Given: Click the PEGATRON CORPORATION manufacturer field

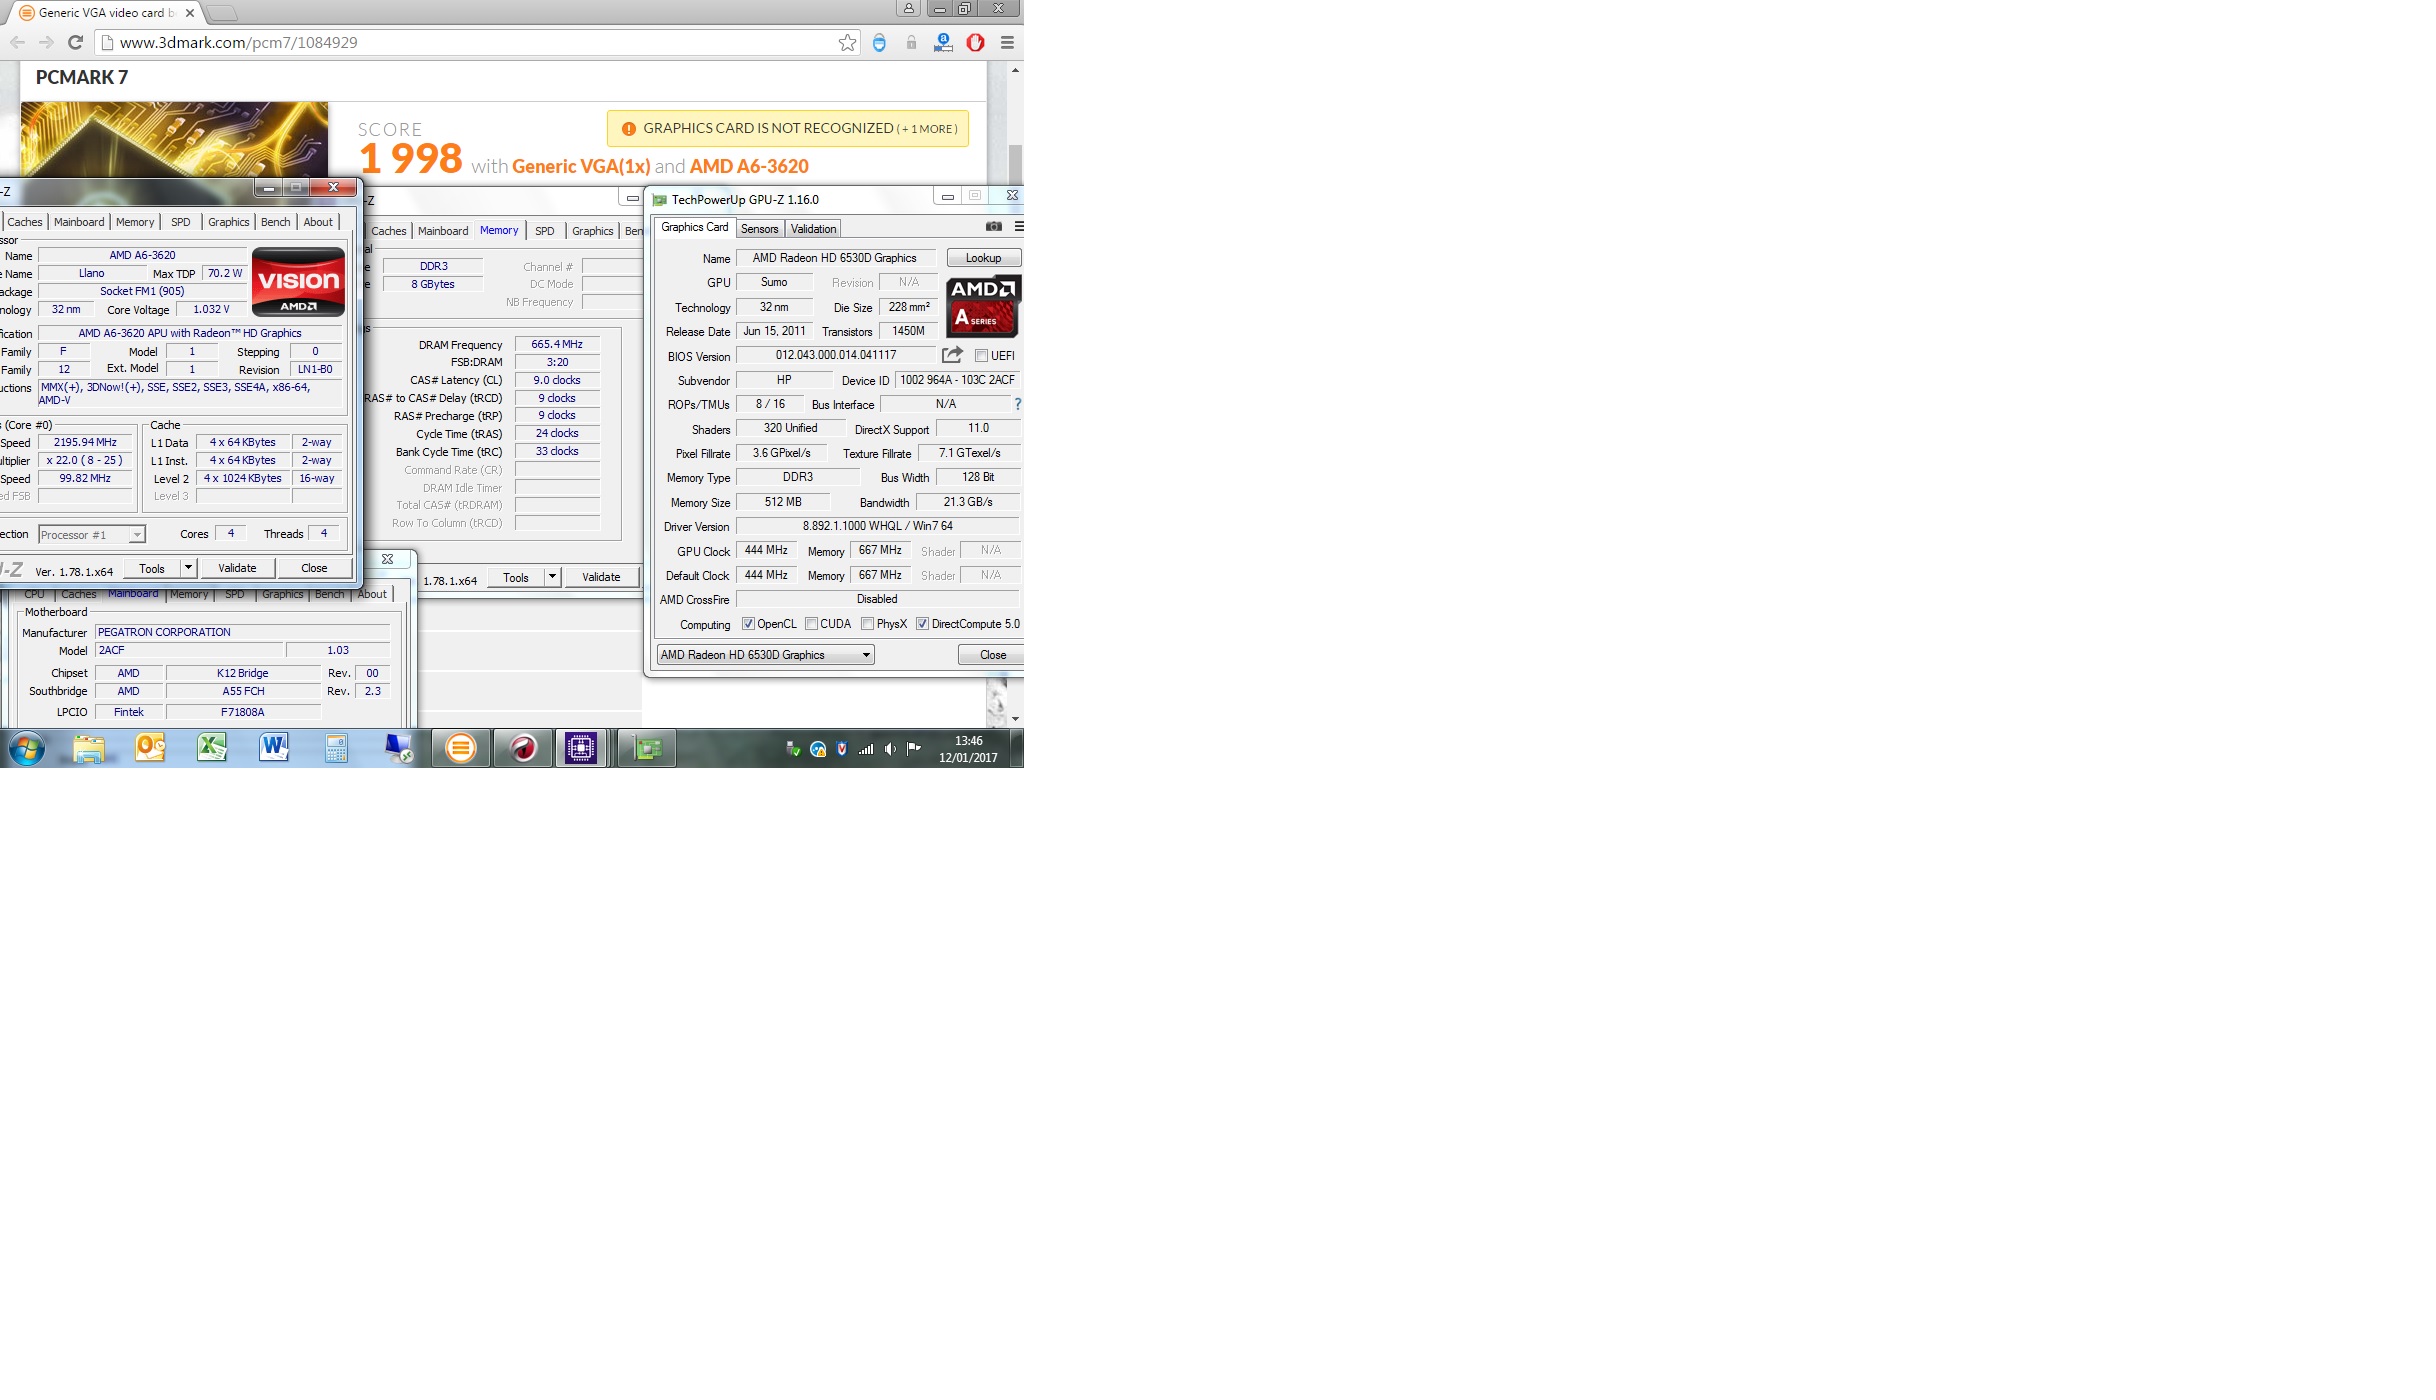Looking at the screenshot, I should pos(242,632).
